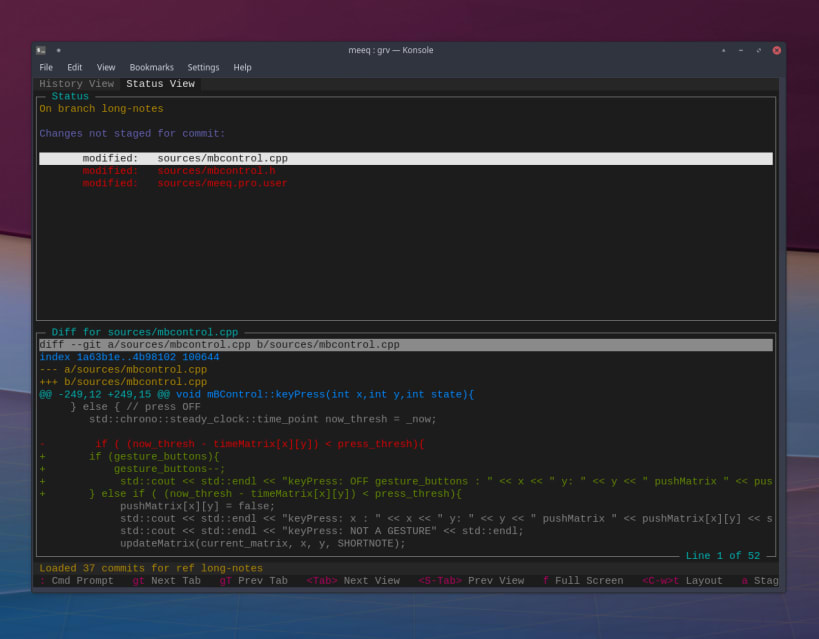Click the Status panel title

(x=70, y=96)
